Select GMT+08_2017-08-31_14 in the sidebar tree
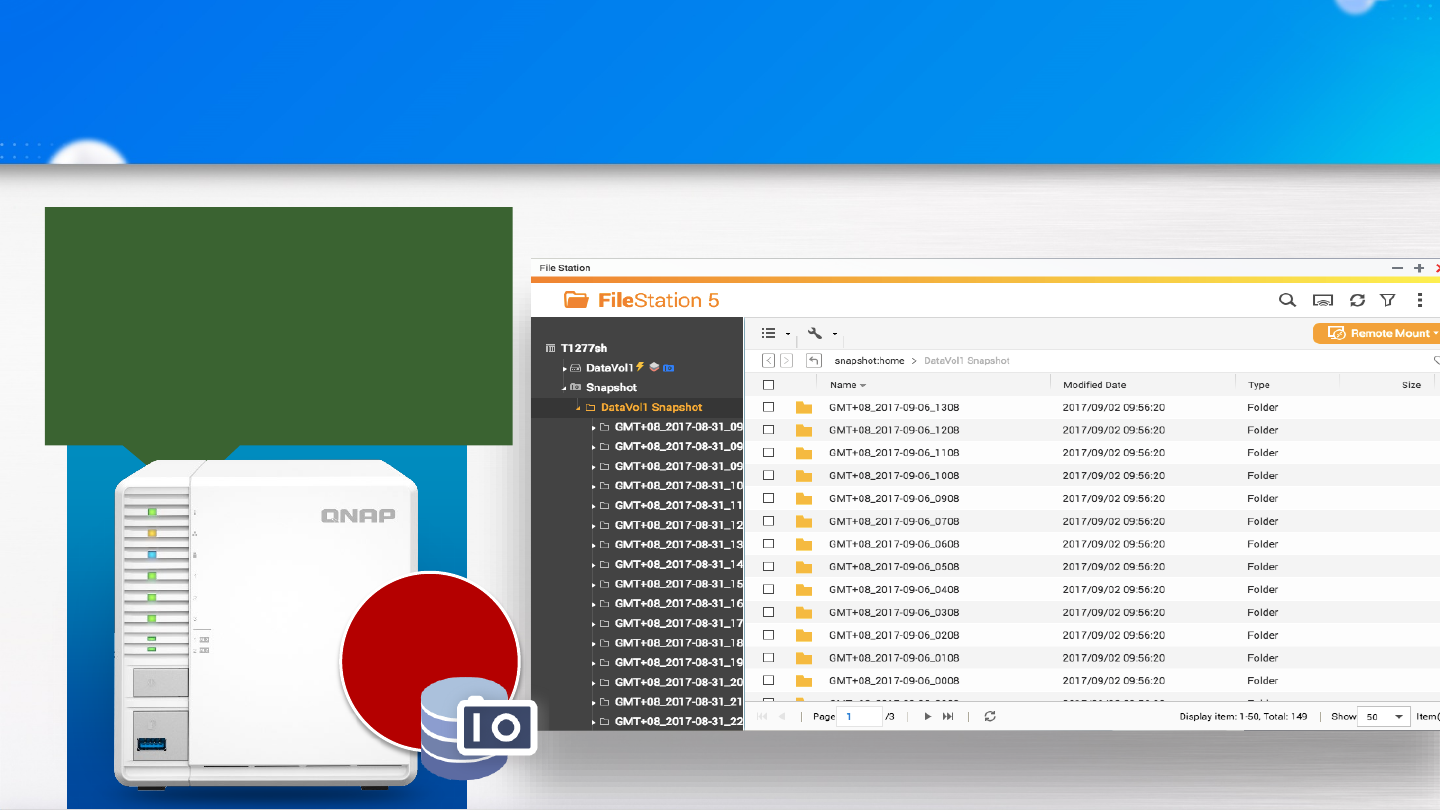 pos(679,565)
